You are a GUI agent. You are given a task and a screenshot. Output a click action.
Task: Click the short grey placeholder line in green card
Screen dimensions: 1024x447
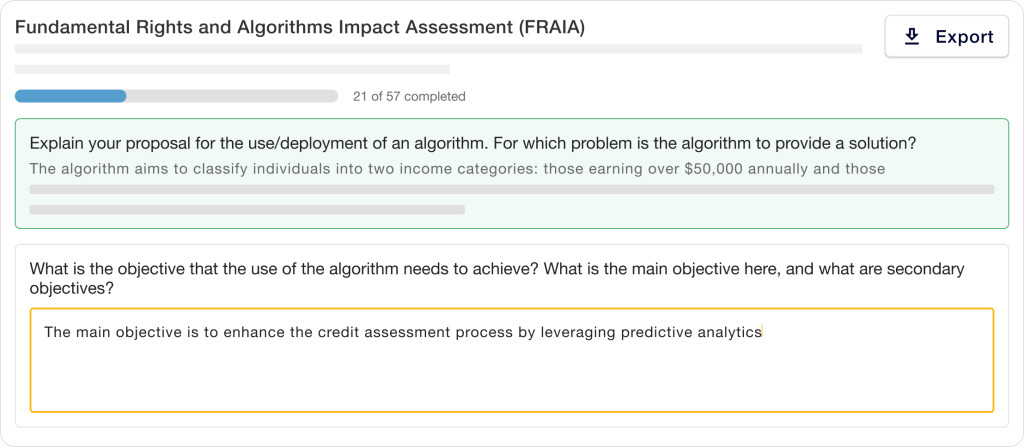tap(247, 210)
